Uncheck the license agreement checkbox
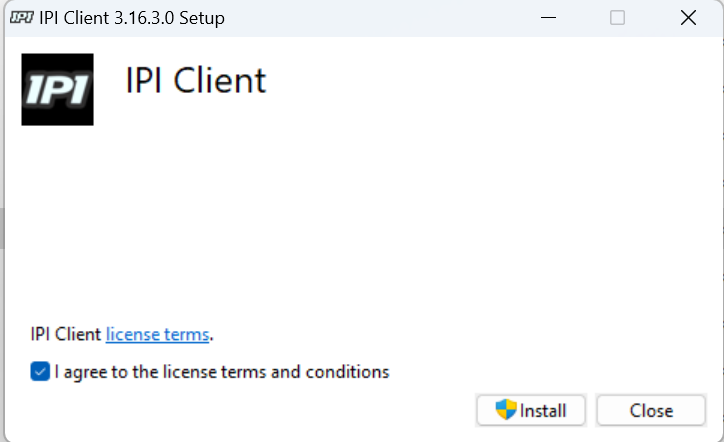The height and width of the screenshot is (442, 724). click(40, 372)
